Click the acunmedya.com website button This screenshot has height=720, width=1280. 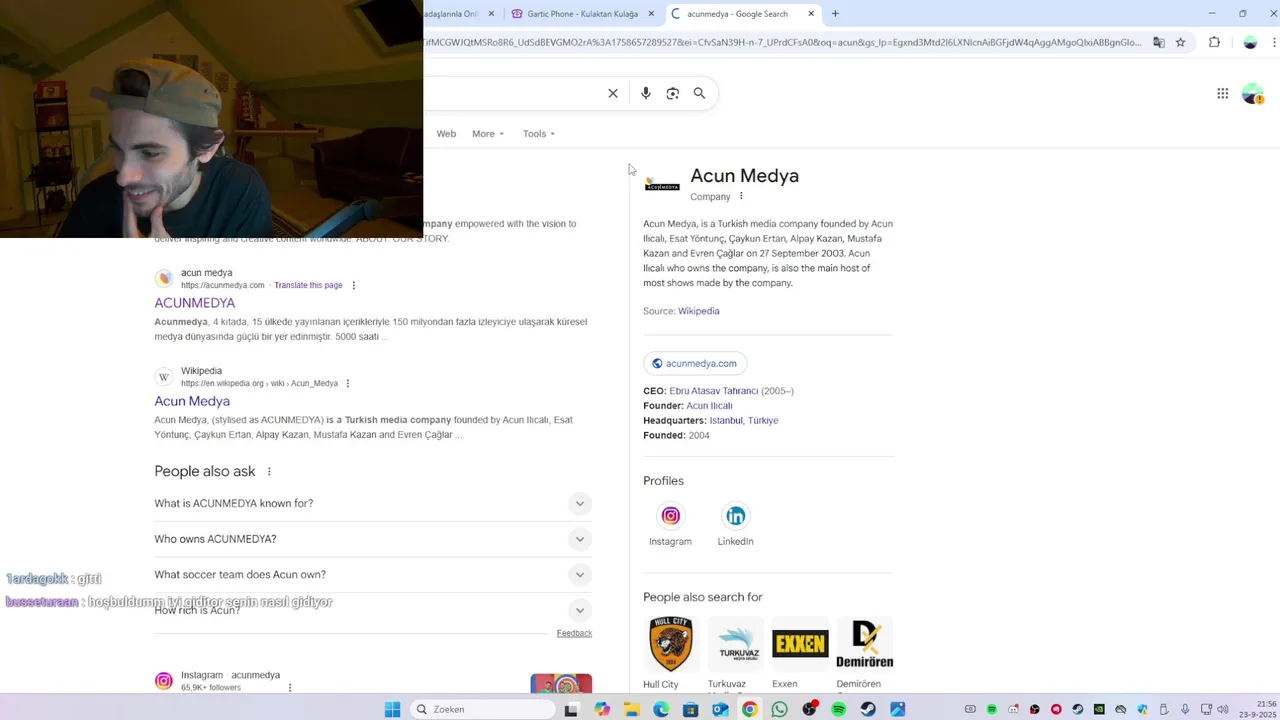click(x=695, y=363)
